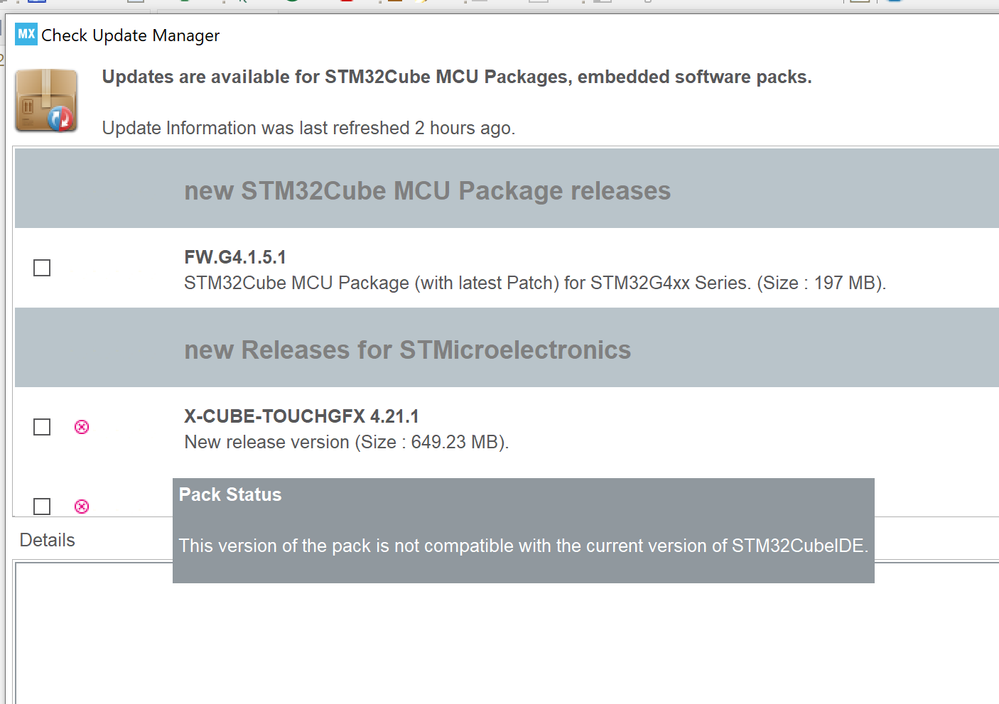Click the last refreshed 2 hours ago text
999x704 pixels.
click(308, 128)
